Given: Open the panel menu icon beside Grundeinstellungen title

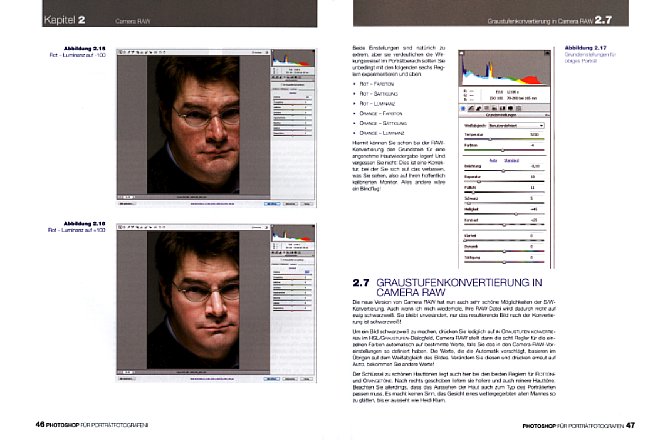Looking at the screenshot, I should 547,115.
